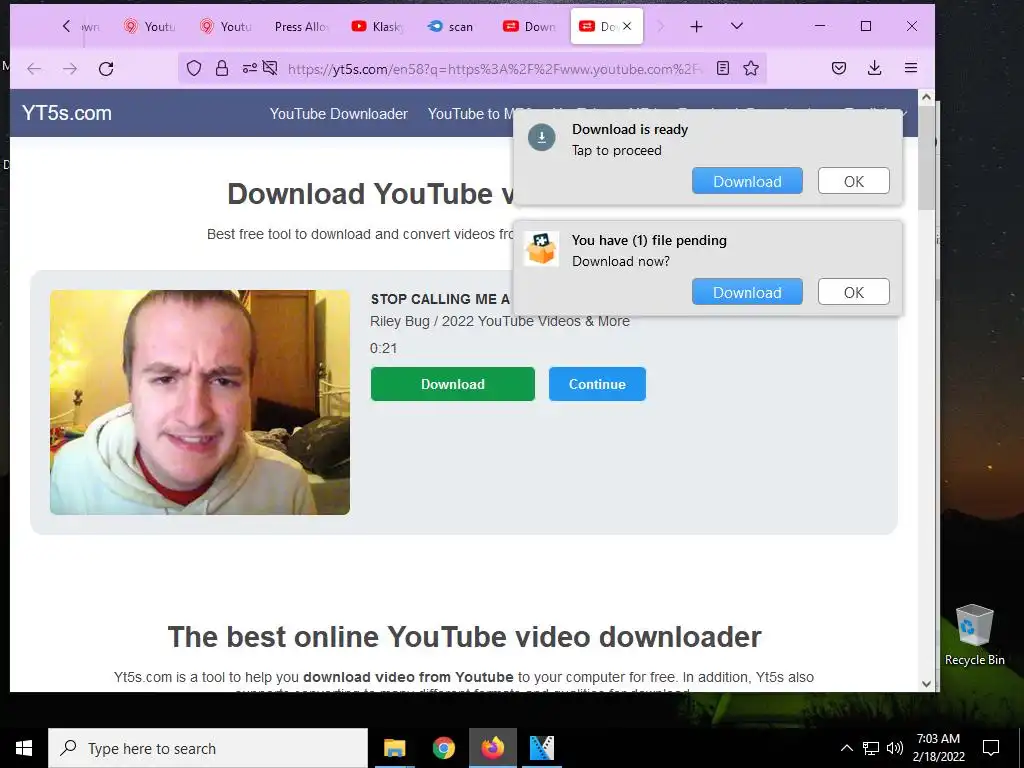
Task: Switch to the scan tab
Action: (x=451, y=27)
